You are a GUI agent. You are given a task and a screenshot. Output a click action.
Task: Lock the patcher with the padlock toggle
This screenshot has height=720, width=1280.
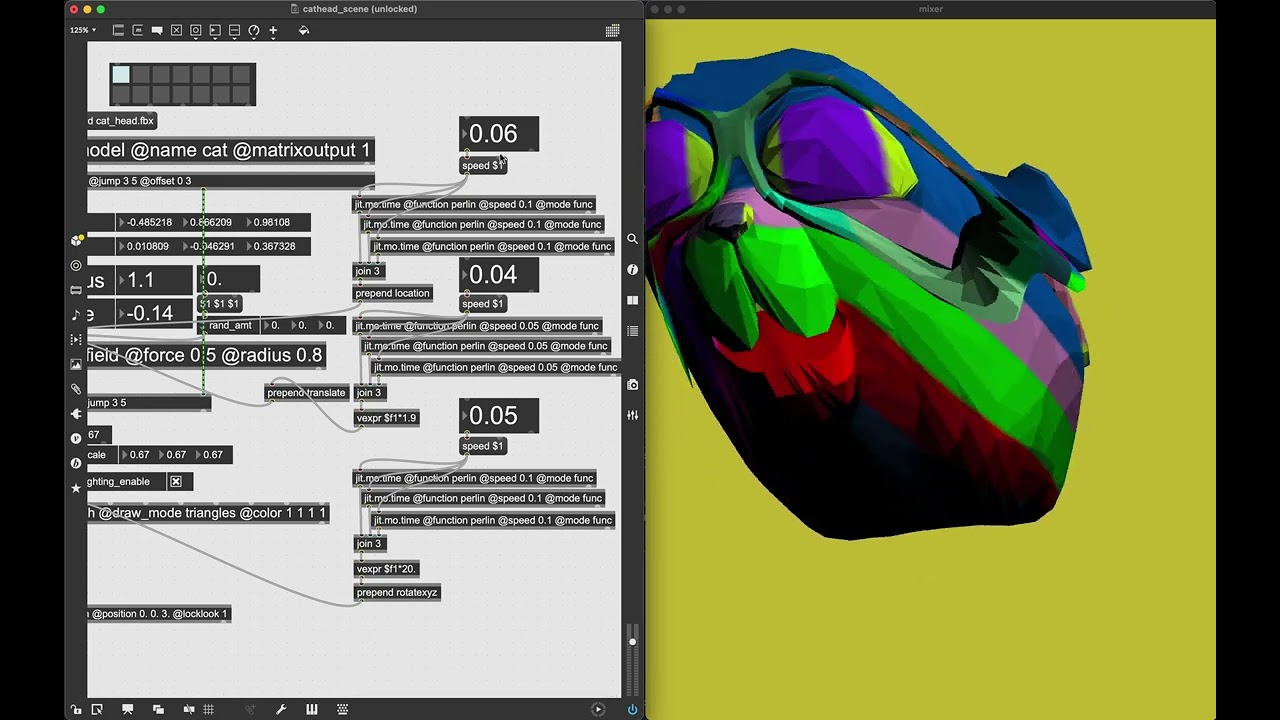(75, 709)
